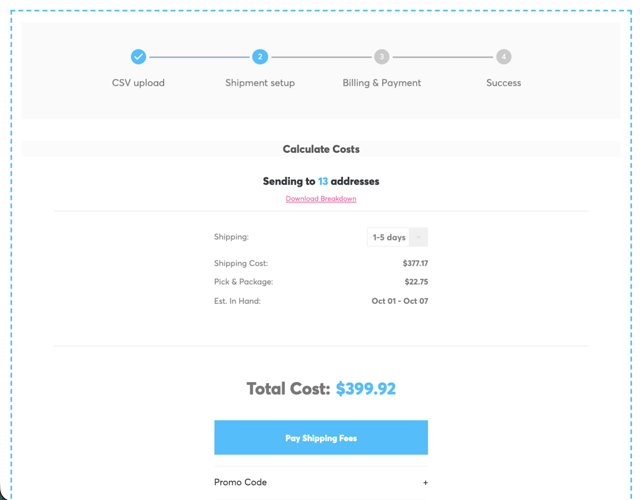Jump to the Billing & Payment step label

click(x=381, y=83)
